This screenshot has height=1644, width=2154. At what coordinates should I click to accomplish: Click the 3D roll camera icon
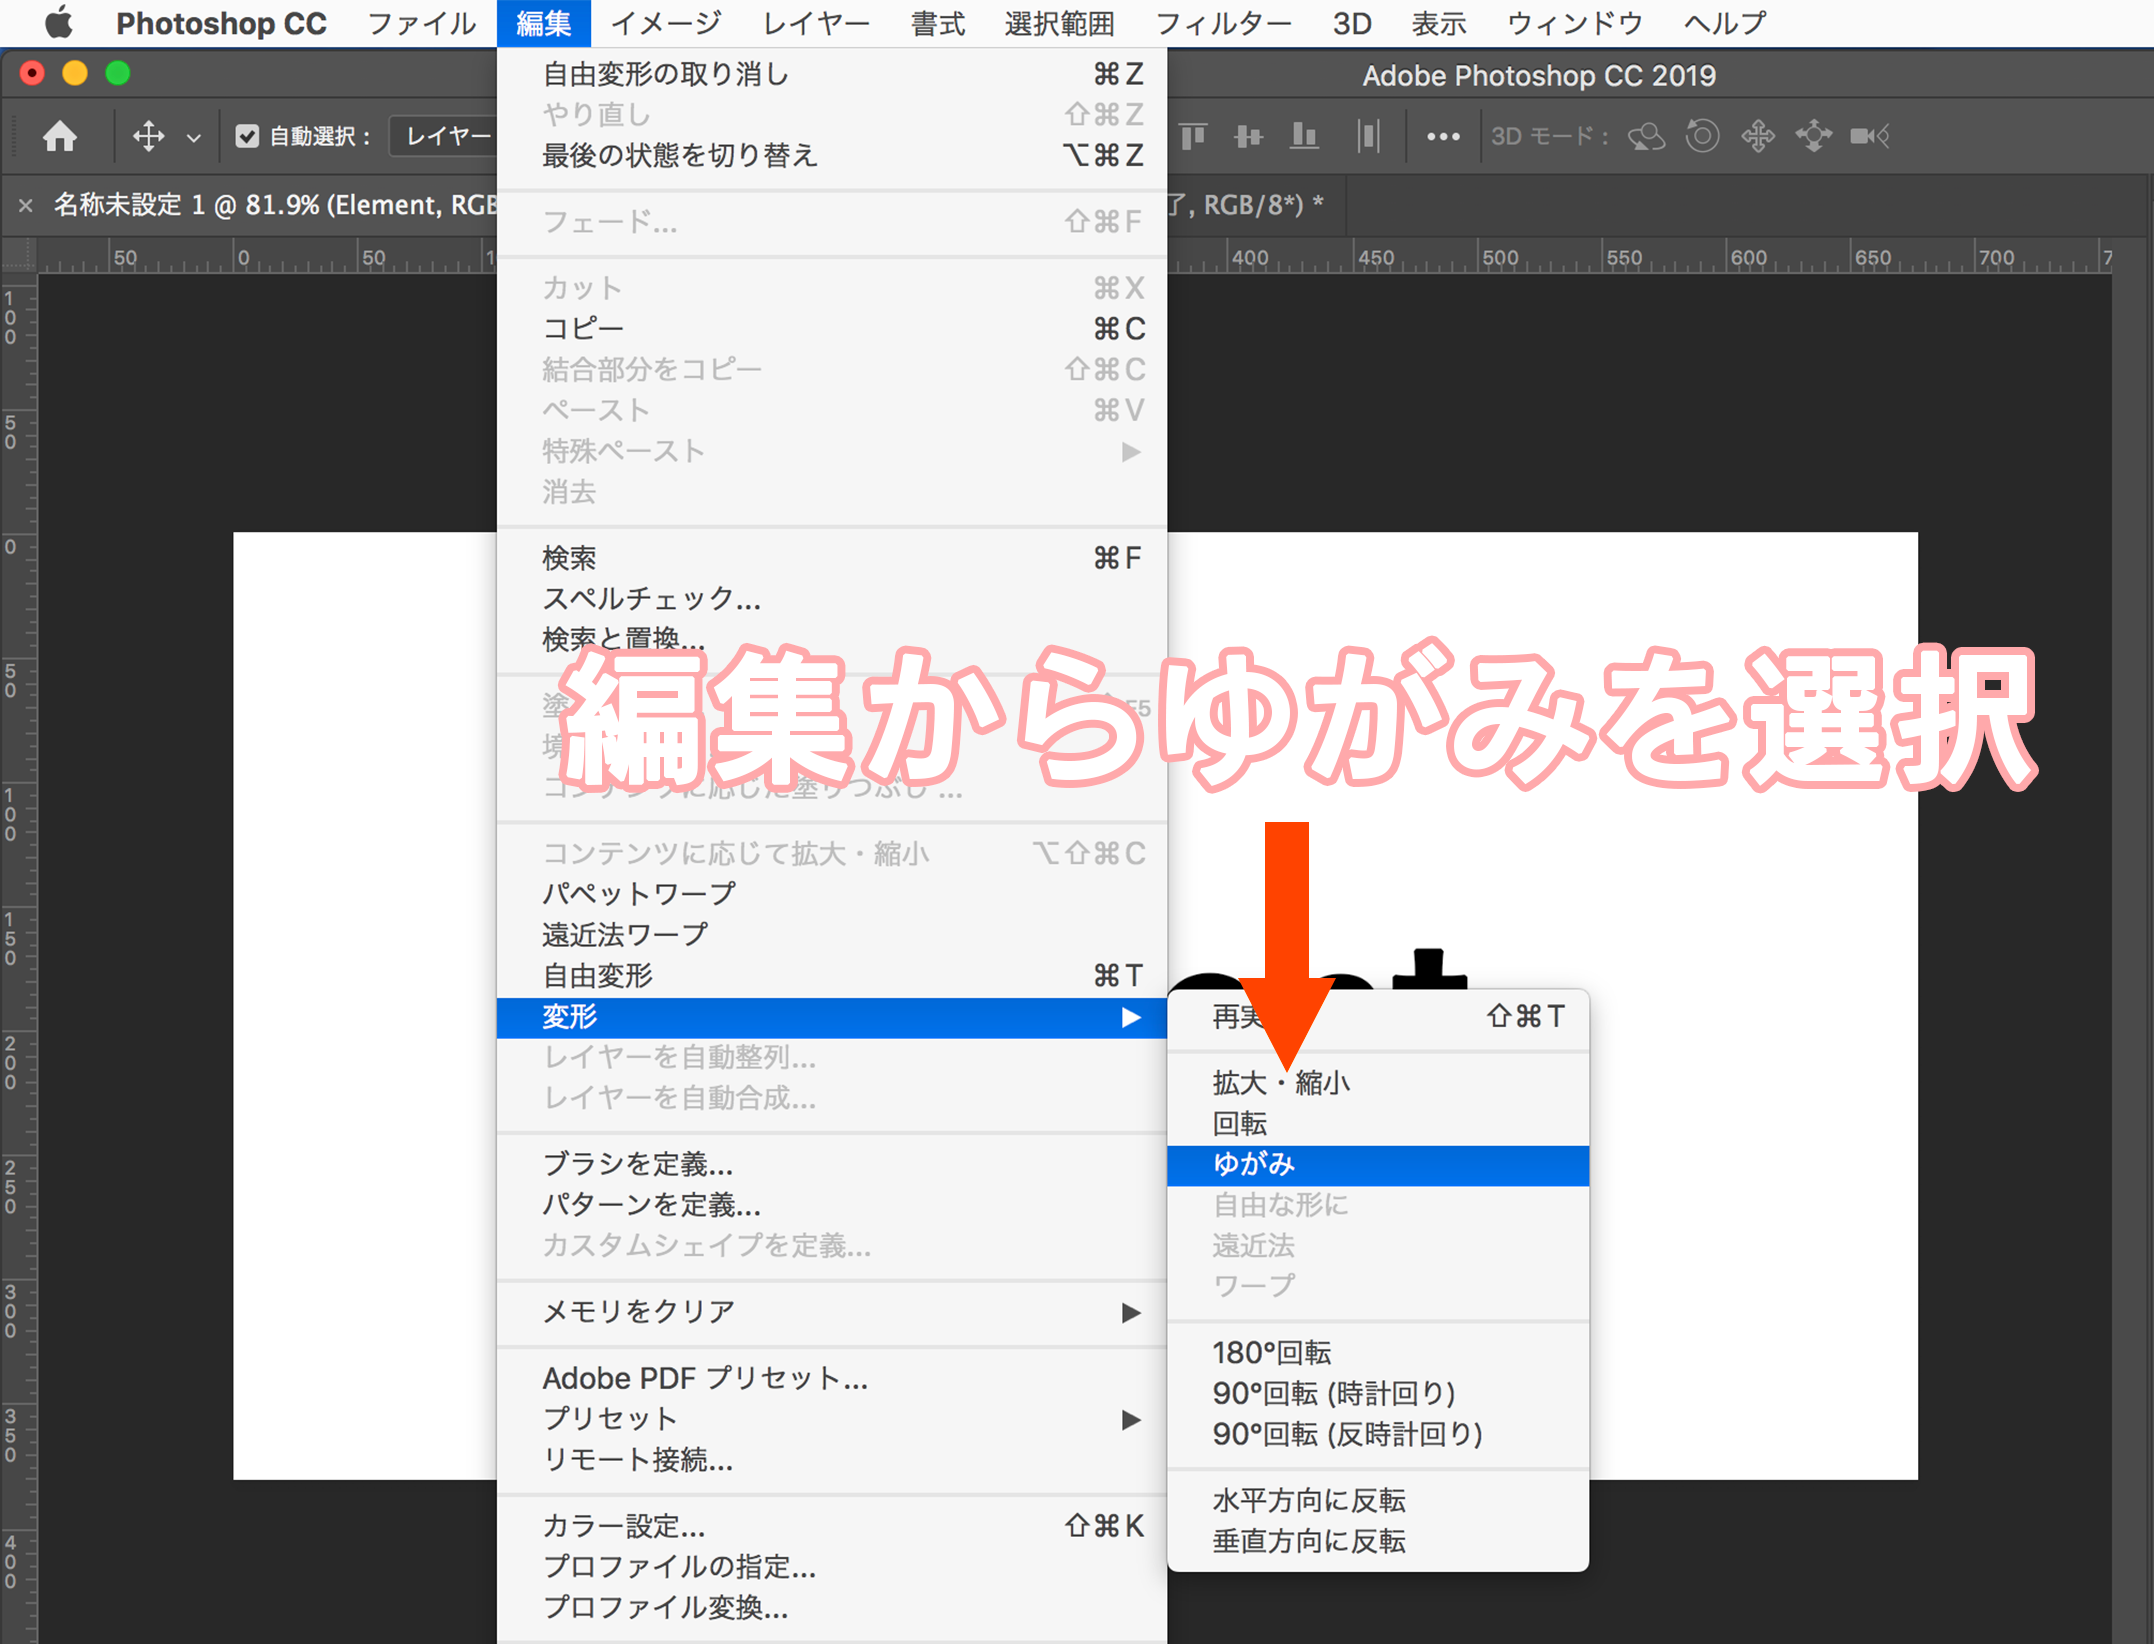click(x=1702, y=136)
